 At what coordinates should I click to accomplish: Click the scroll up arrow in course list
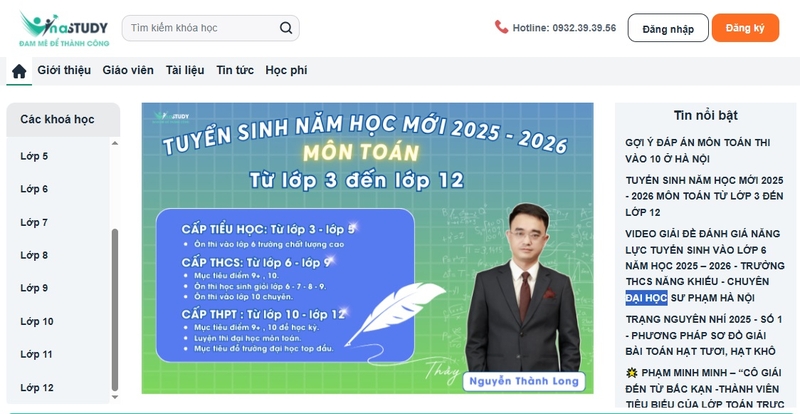pyautogui.click(x=115, y=143)
